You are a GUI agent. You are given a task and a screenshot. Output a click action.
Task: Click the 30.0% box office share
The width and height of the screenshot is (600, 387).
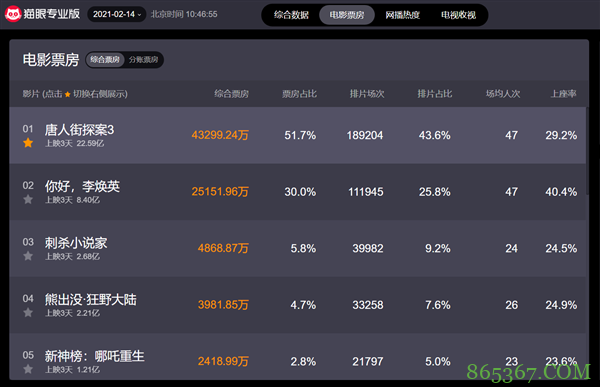point(300,192)
